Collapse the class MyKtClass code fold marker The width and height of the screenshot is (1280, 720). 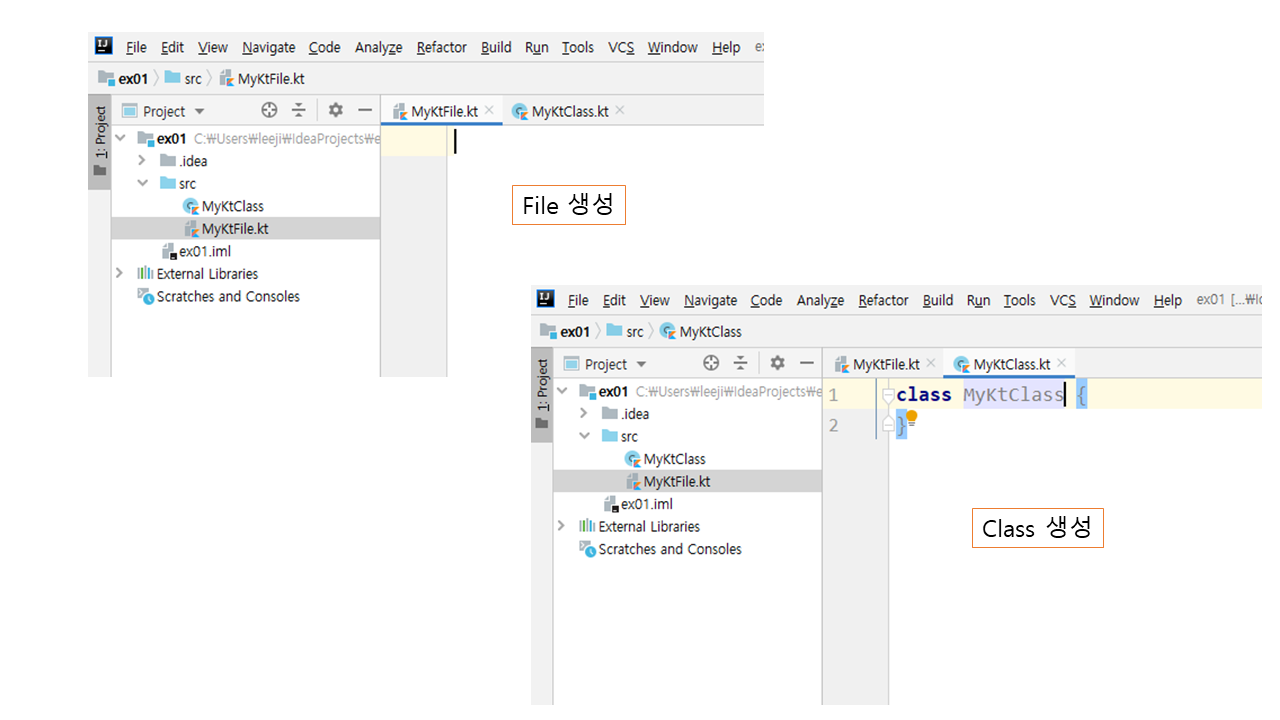(888, 395)
